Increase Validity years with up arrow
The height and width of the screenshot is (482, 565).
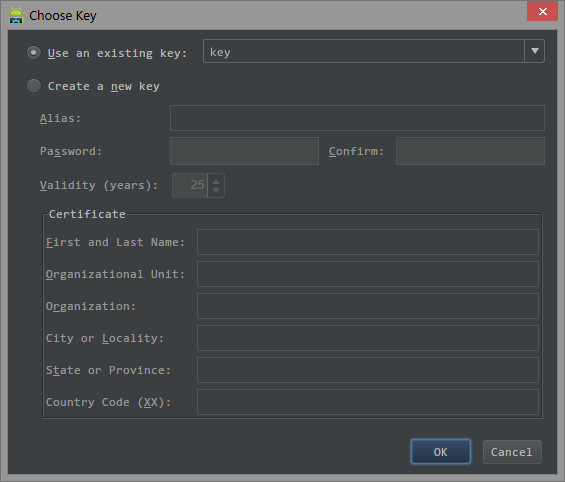(216, 181)
